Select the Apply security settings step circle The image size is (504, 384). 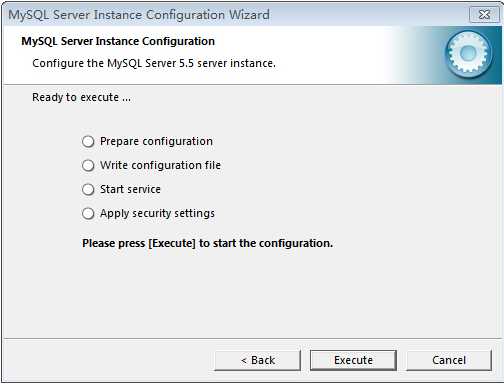click(x=88, y=213)
